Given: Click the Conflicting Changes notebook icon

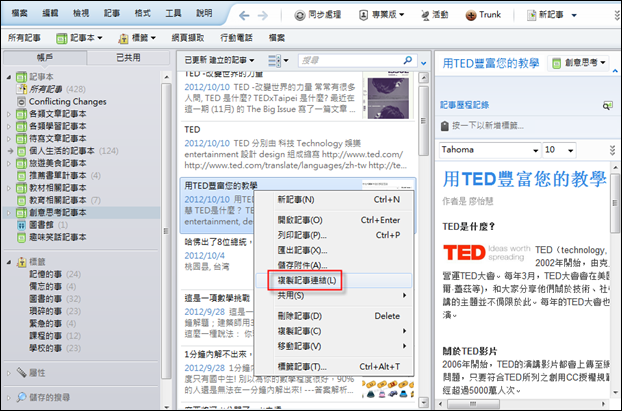Looking at the screenshot, I should [x=21, y=102].
